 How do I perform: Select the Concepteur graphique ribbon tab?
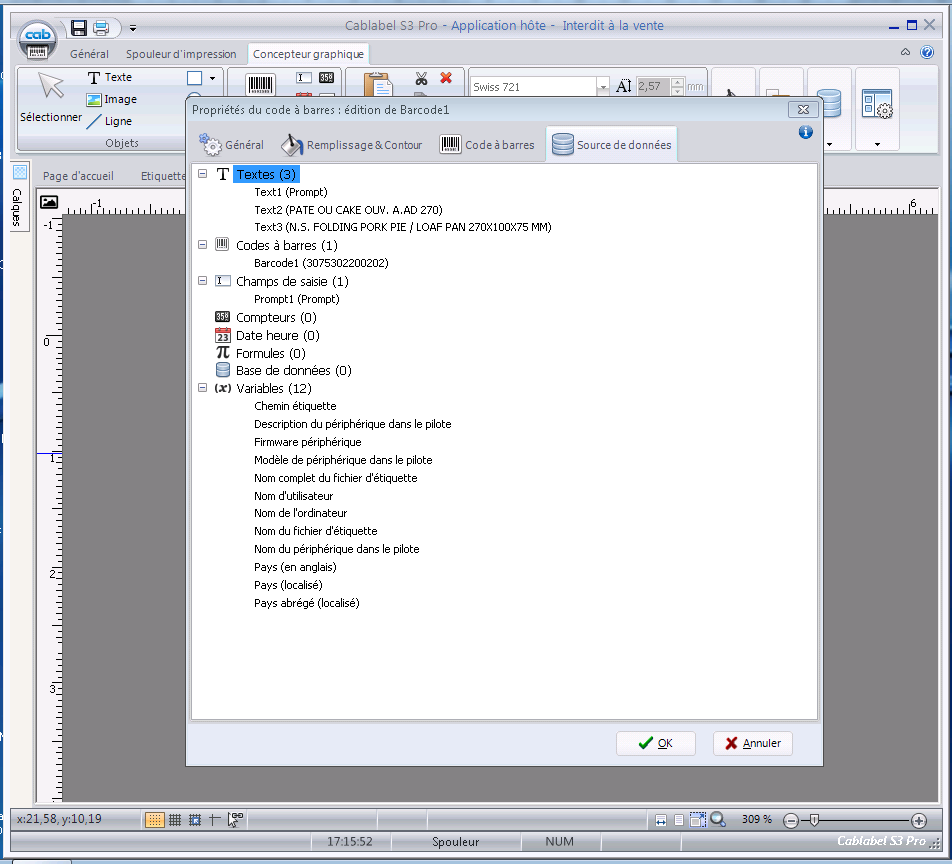[x=308, y=54]
